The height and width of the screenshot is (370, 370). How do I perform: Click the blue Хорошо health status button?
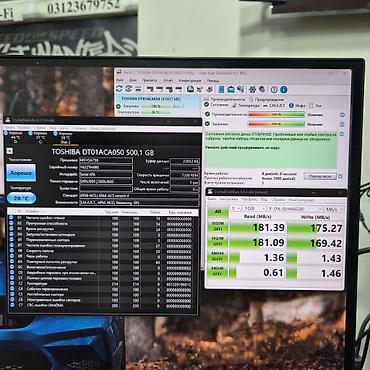click(x=21, y=173)
